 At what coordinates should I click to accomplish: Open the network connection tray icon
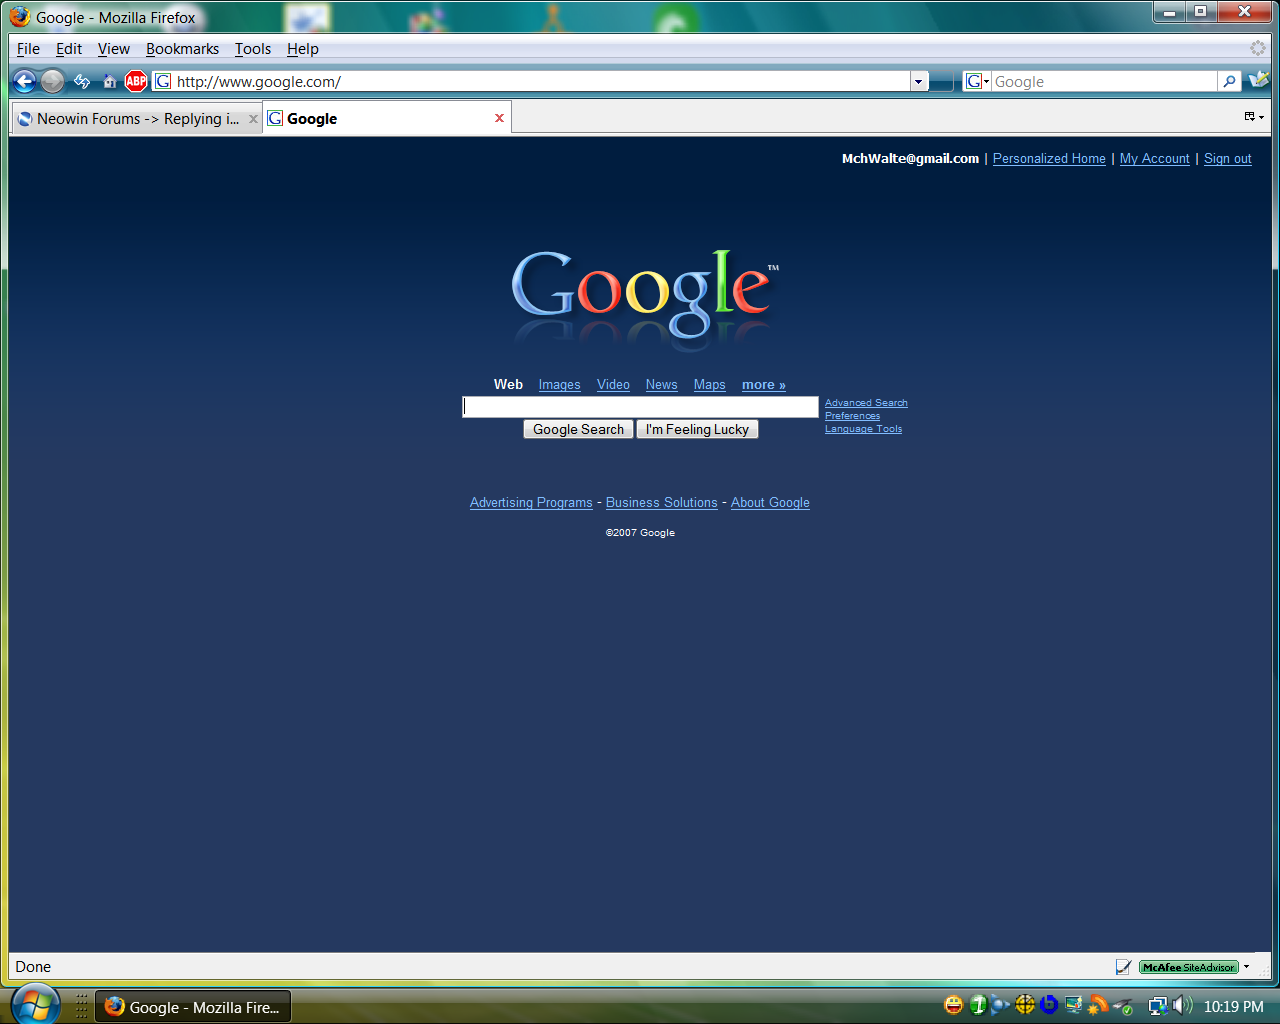1158,1006
